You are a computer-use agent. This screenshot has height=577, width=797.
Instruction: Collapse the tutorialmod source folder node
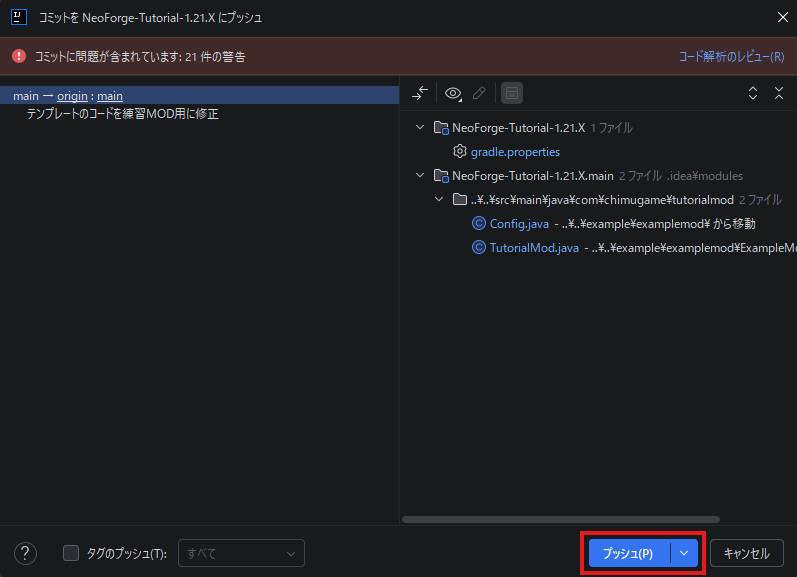pos(439,200)
